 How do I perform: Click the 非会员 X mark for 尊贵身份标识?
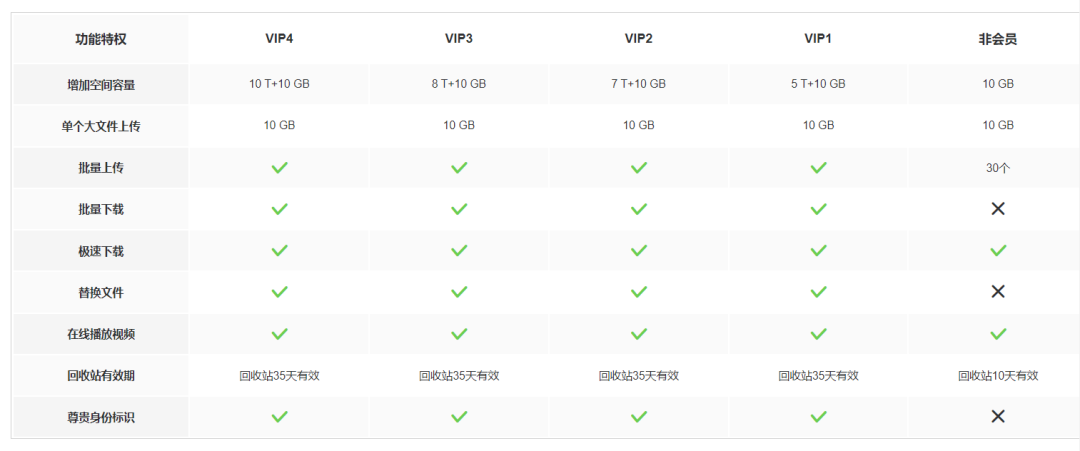click(x=998, y=417)
